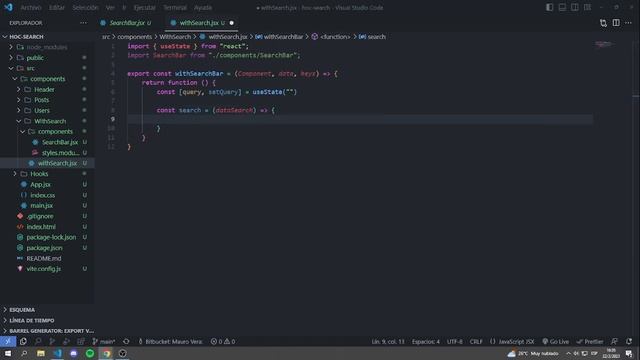Click the VS Code logo icon

pyautogui.click(x=8, y=7)
